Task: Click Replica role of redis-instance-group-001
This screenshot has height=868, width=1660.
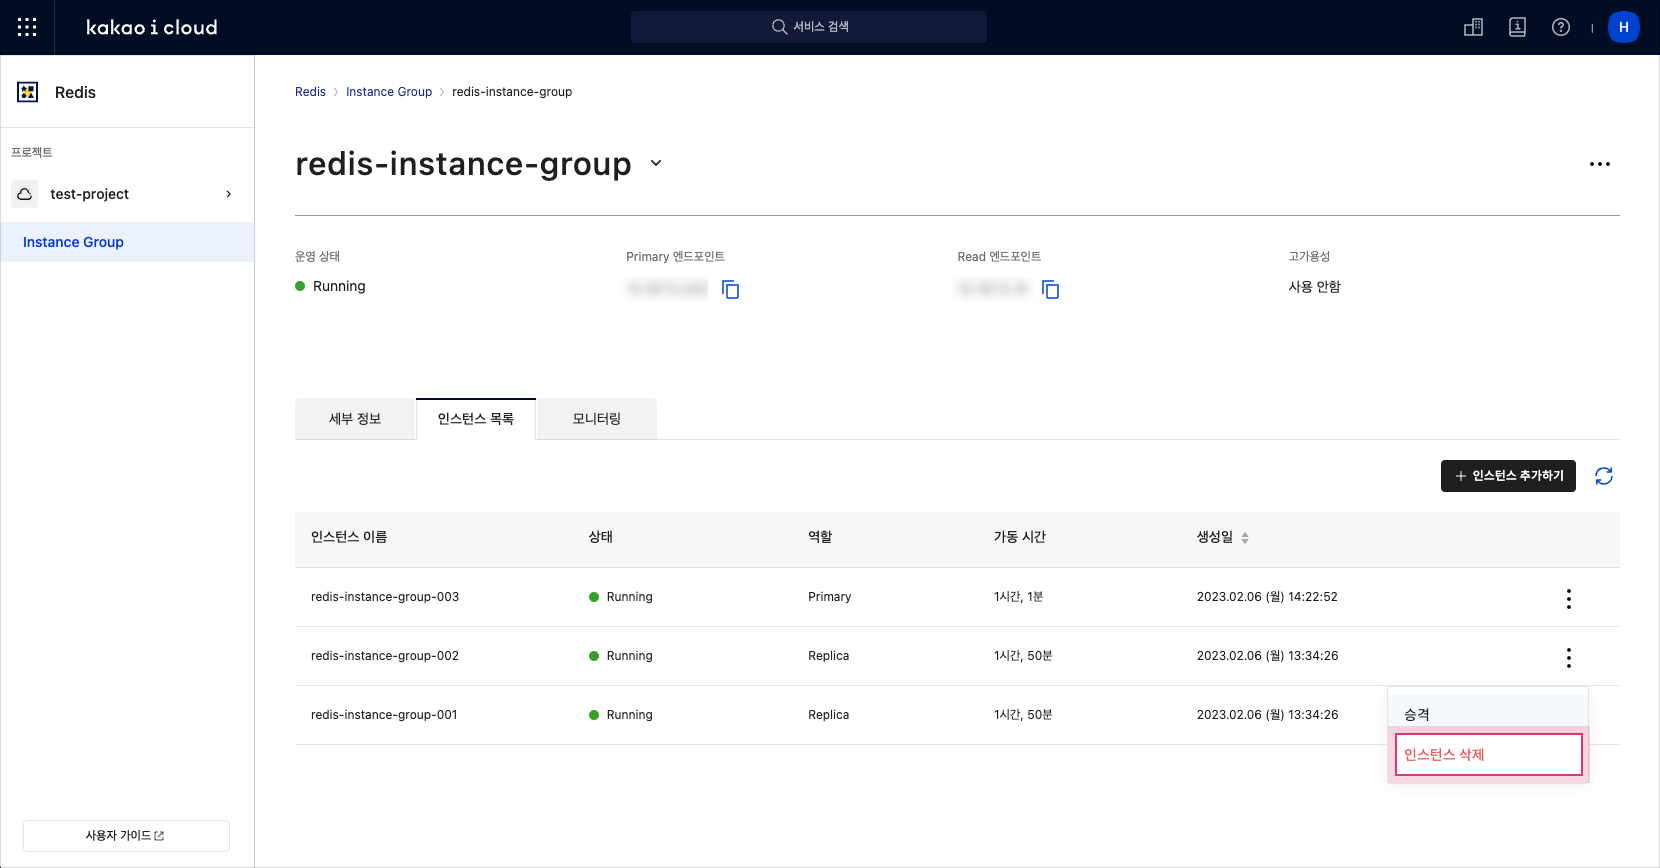Action: coord(829,715)
